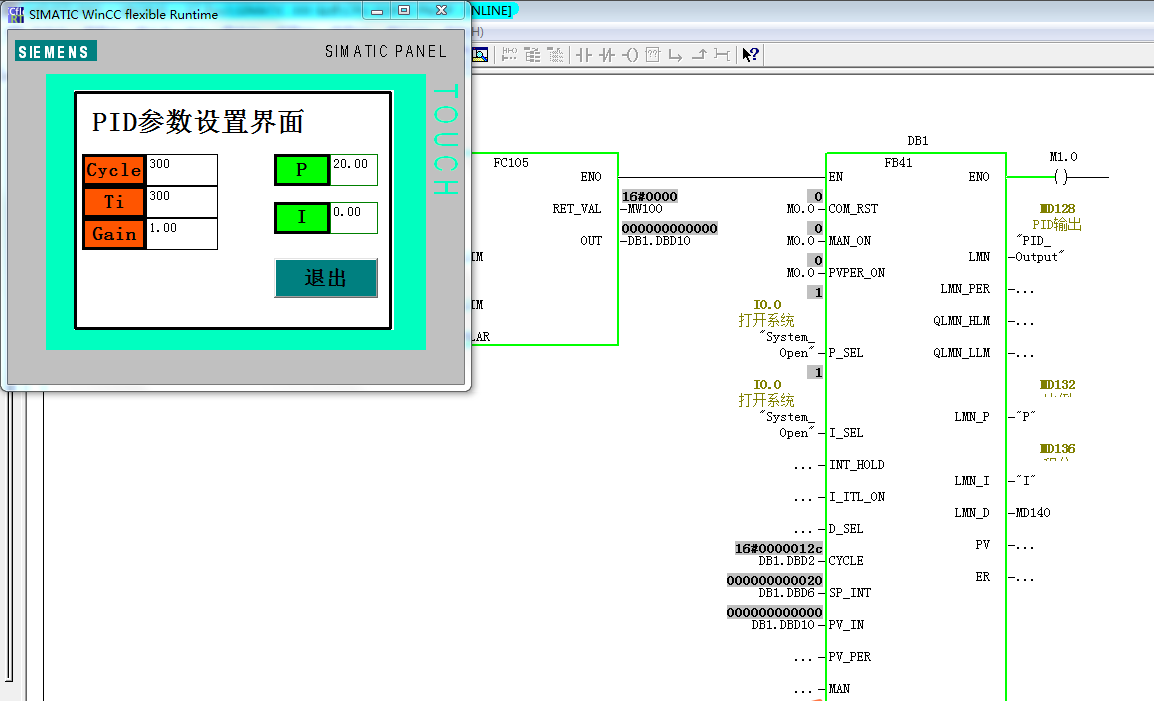Click the dotted block tree toolbar icon

click(556, 54)
